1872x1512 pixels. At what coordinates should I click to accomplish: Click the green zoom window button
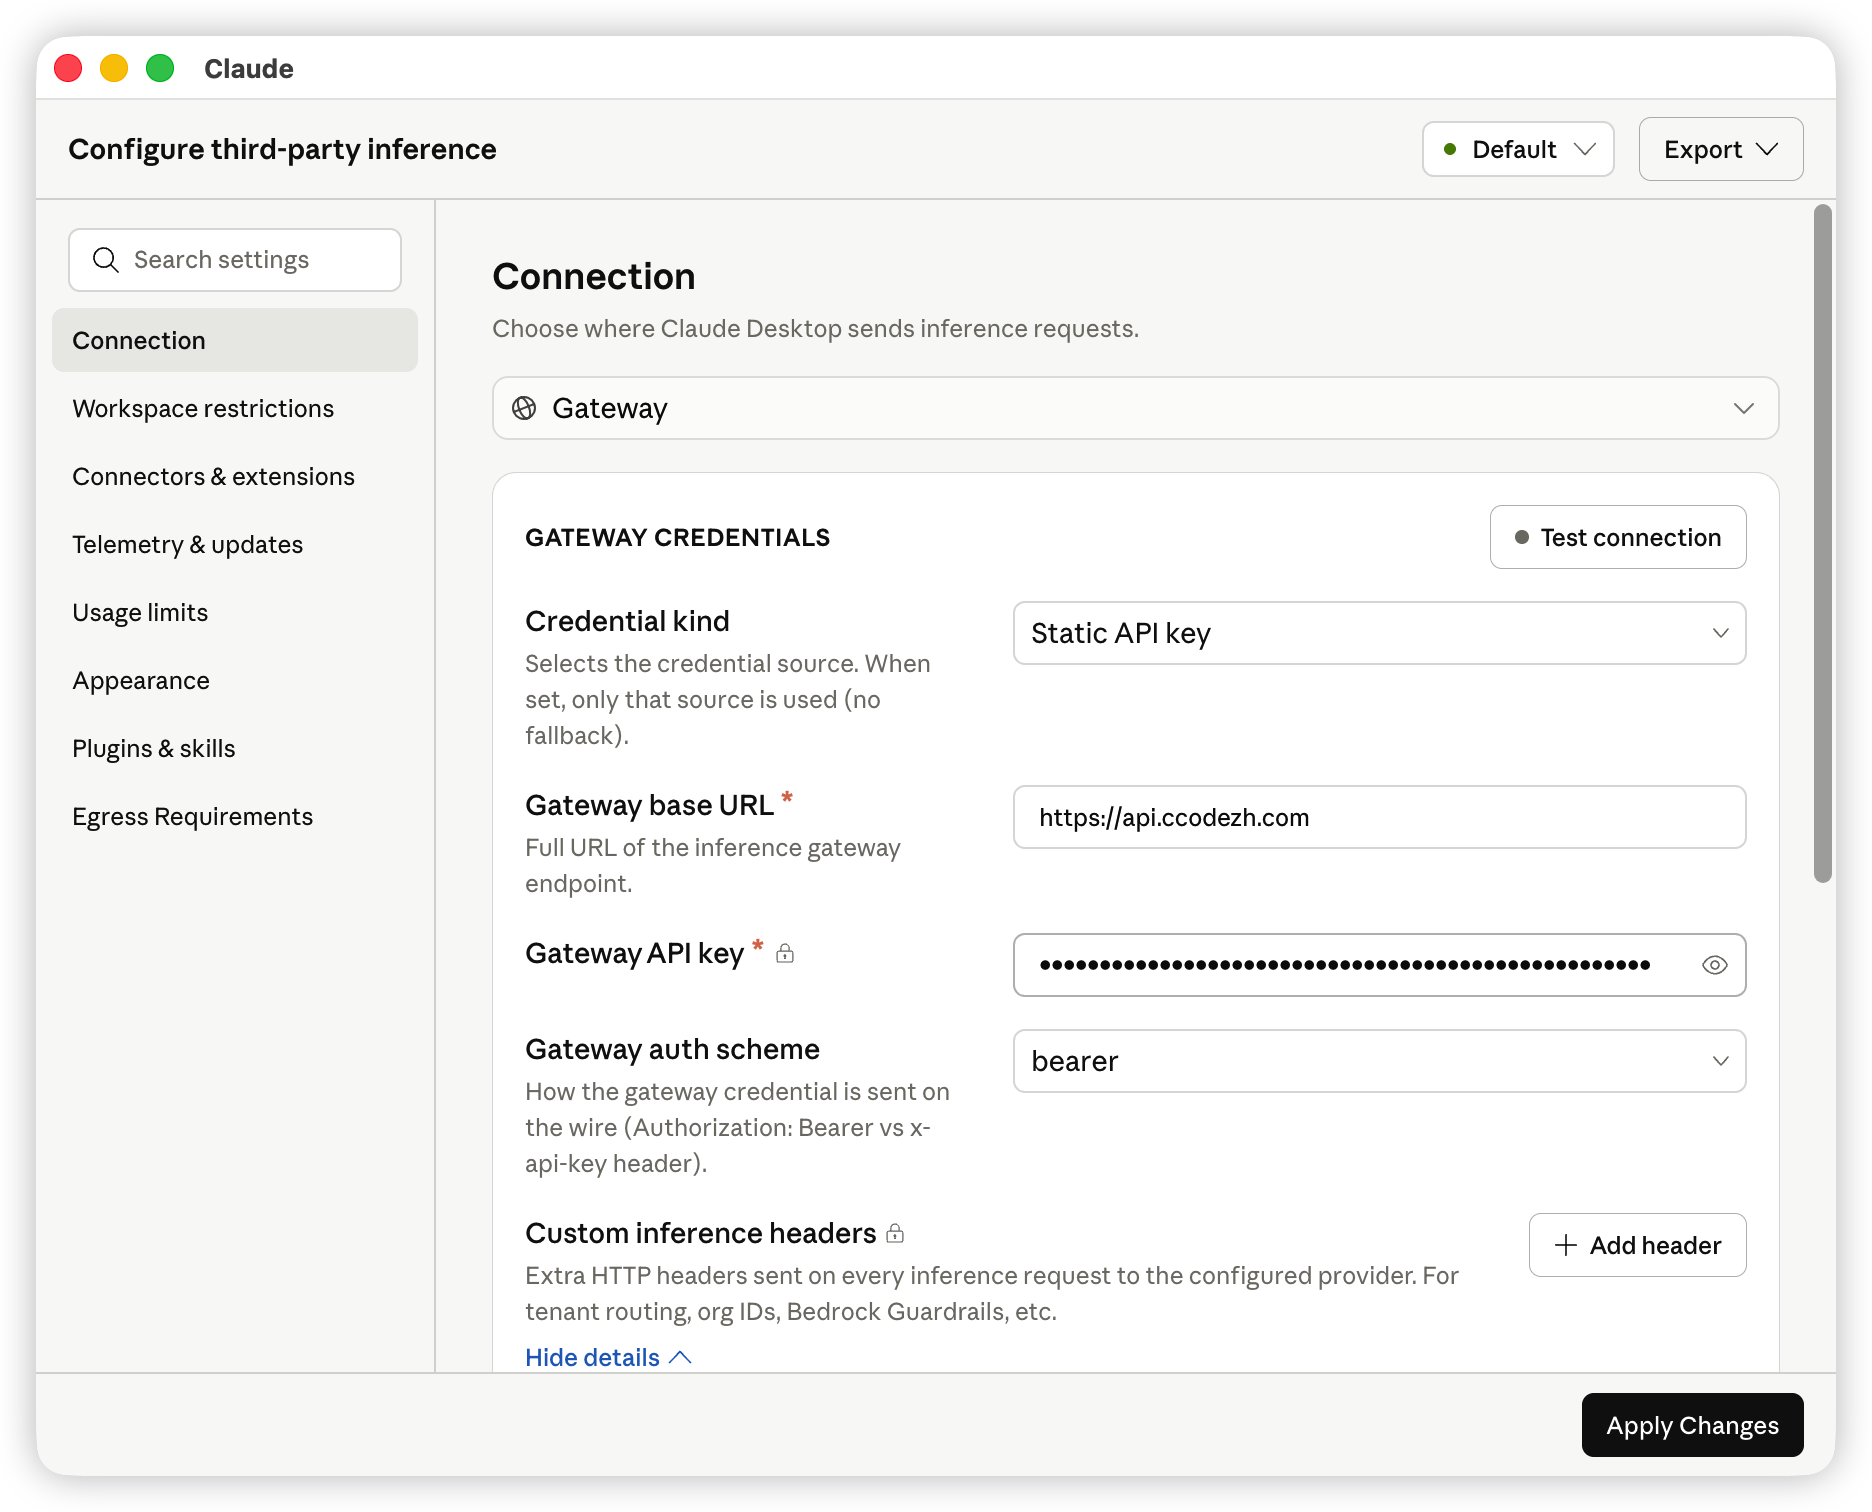160,68
